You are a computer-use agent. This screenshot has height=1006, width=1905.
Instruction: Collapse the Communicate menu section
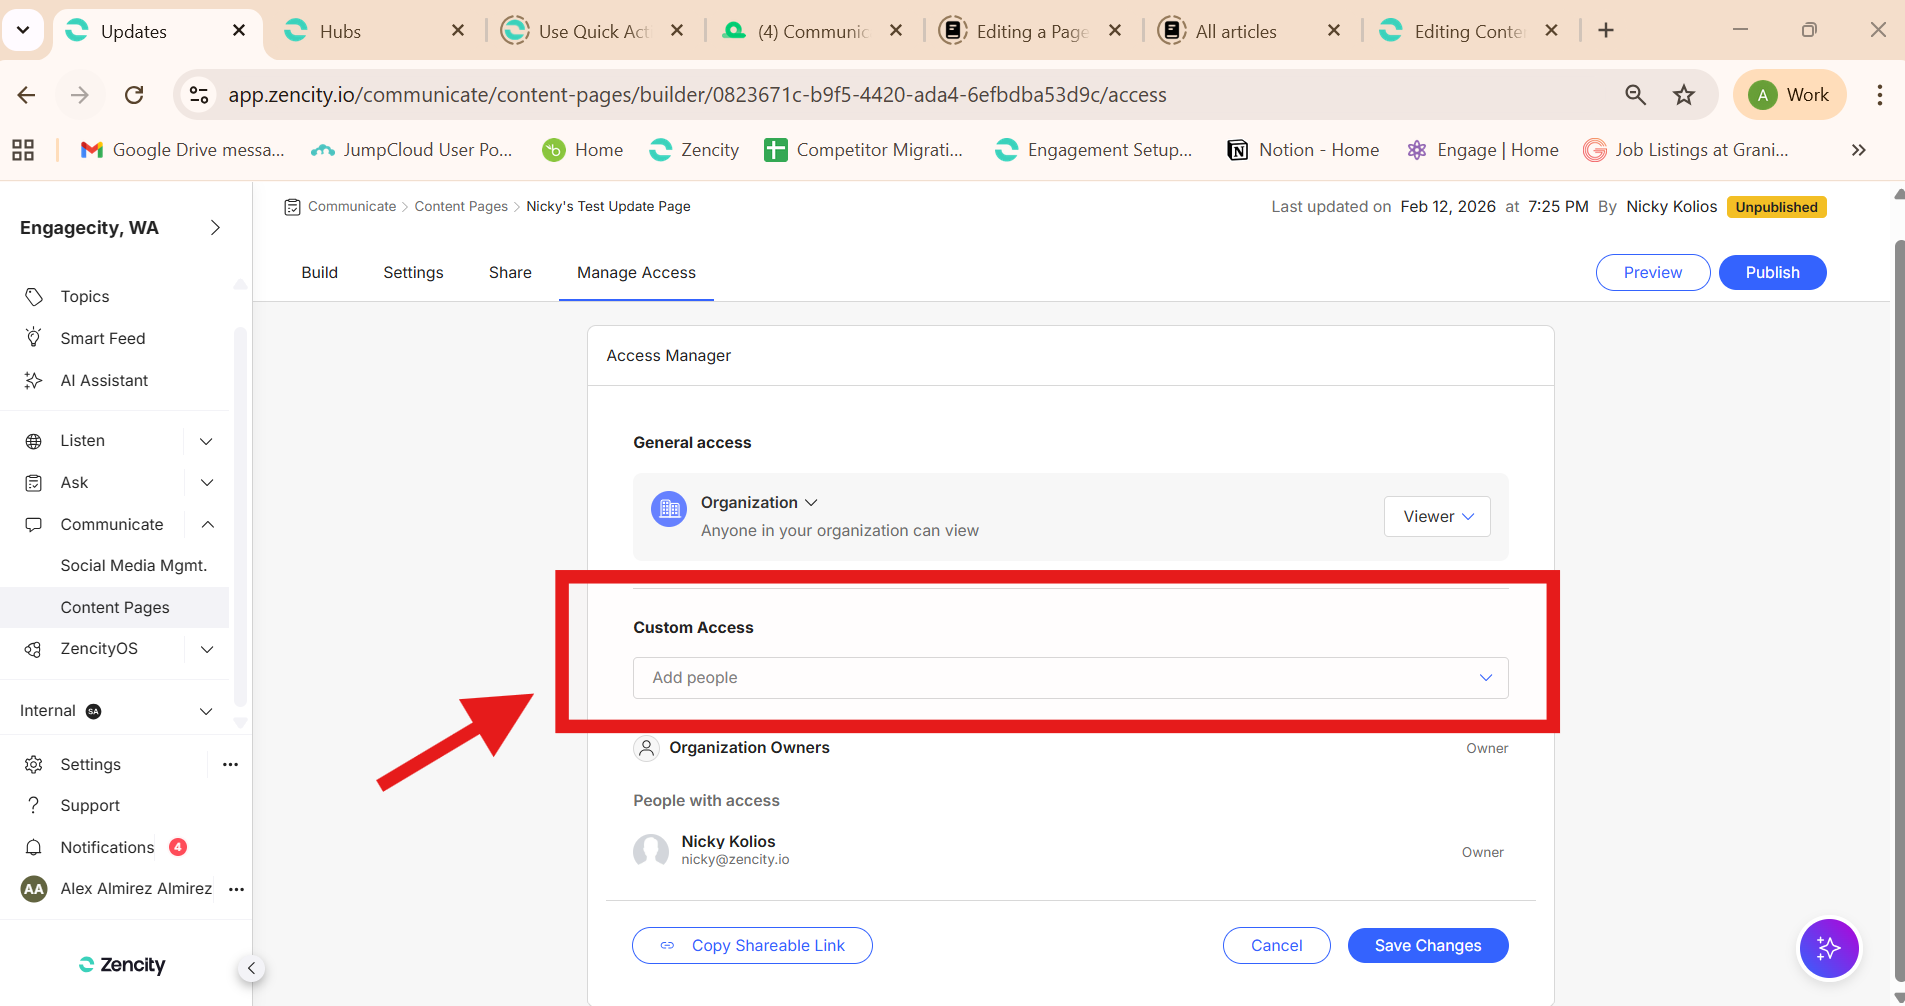coord(207,525)
